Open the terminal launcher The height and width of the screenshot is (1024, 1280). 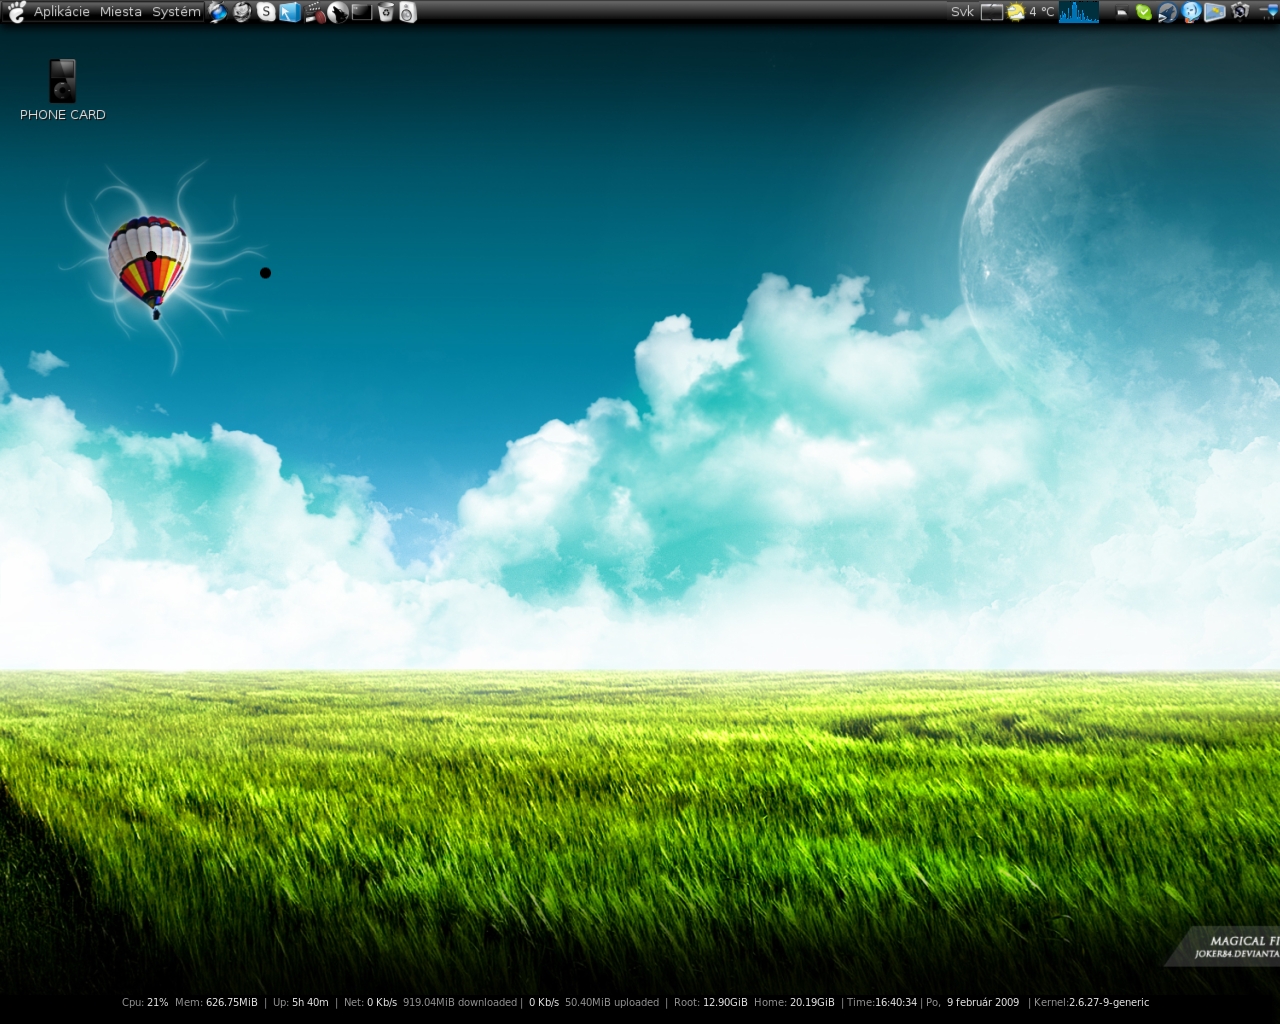click(362, 12)
